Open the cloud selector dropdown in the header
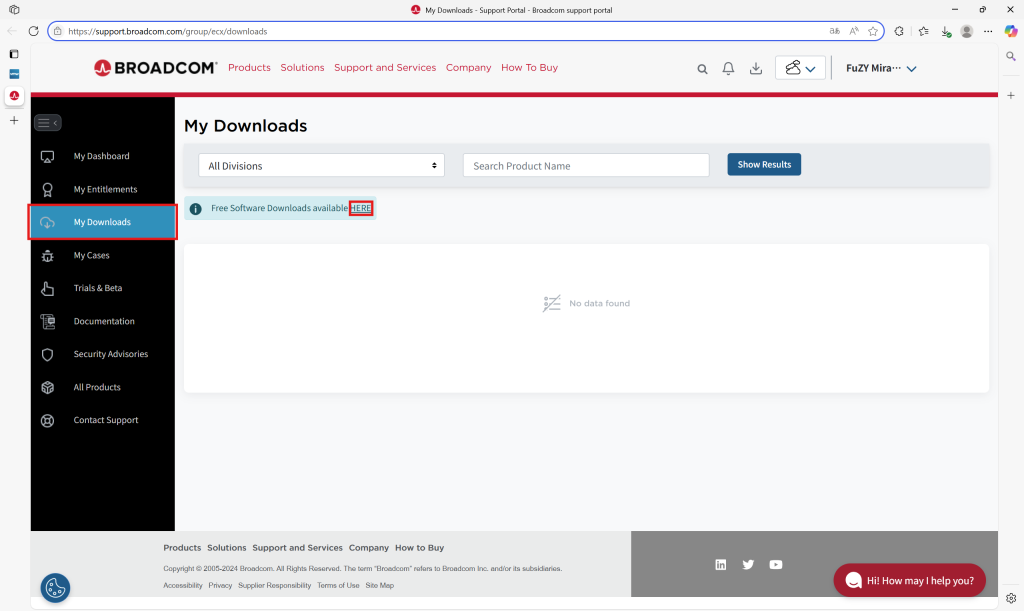Screen dimensions: 1024x611 pyautogui.click(x=800, y=68)
